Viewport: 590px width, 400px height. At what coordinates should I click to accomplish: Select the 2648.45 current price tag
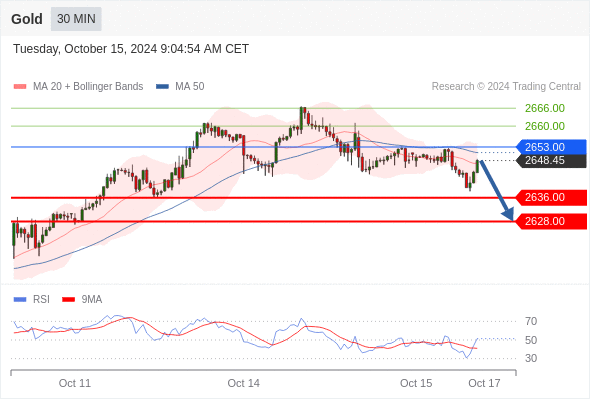[x=552, y=160]
